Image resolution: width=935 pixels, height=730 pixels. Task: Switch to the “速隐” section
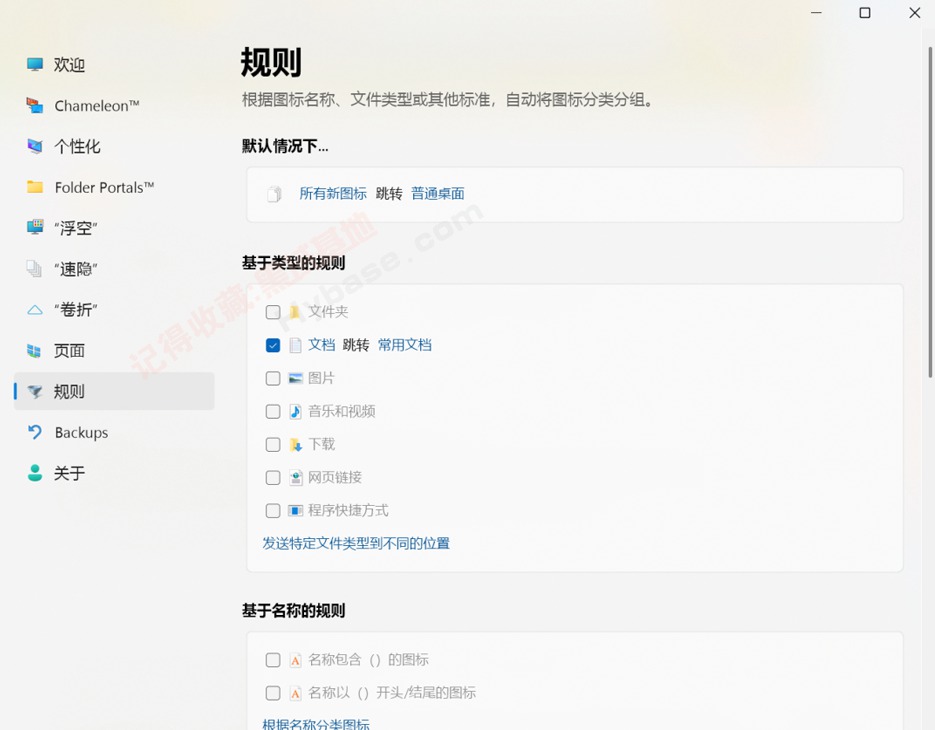76,269
